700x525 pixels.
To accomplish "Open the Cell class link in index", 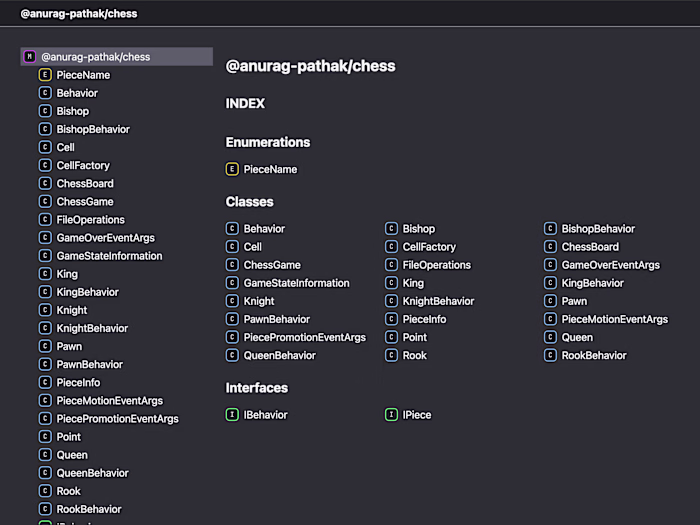I will tap(253, 247).
